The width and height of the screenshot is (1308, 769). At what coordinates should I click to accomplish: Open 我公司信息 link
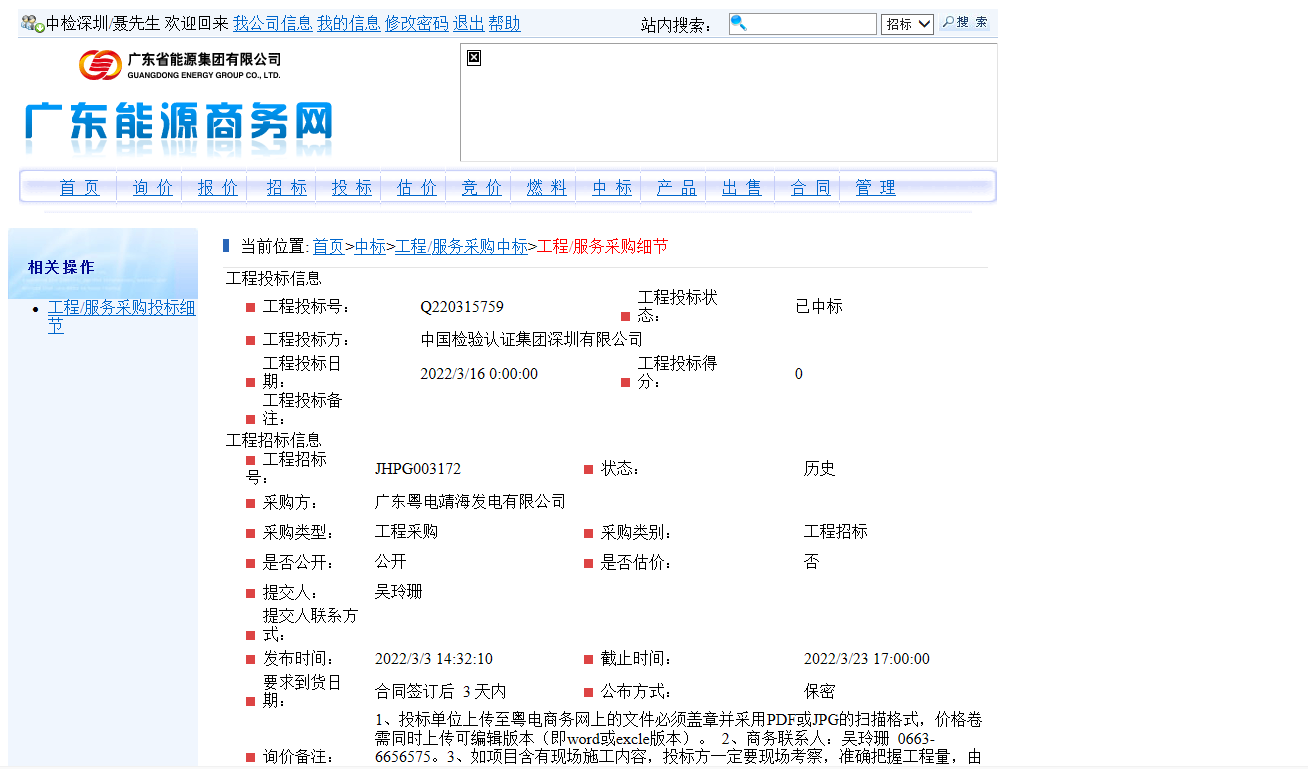point(273,24)
